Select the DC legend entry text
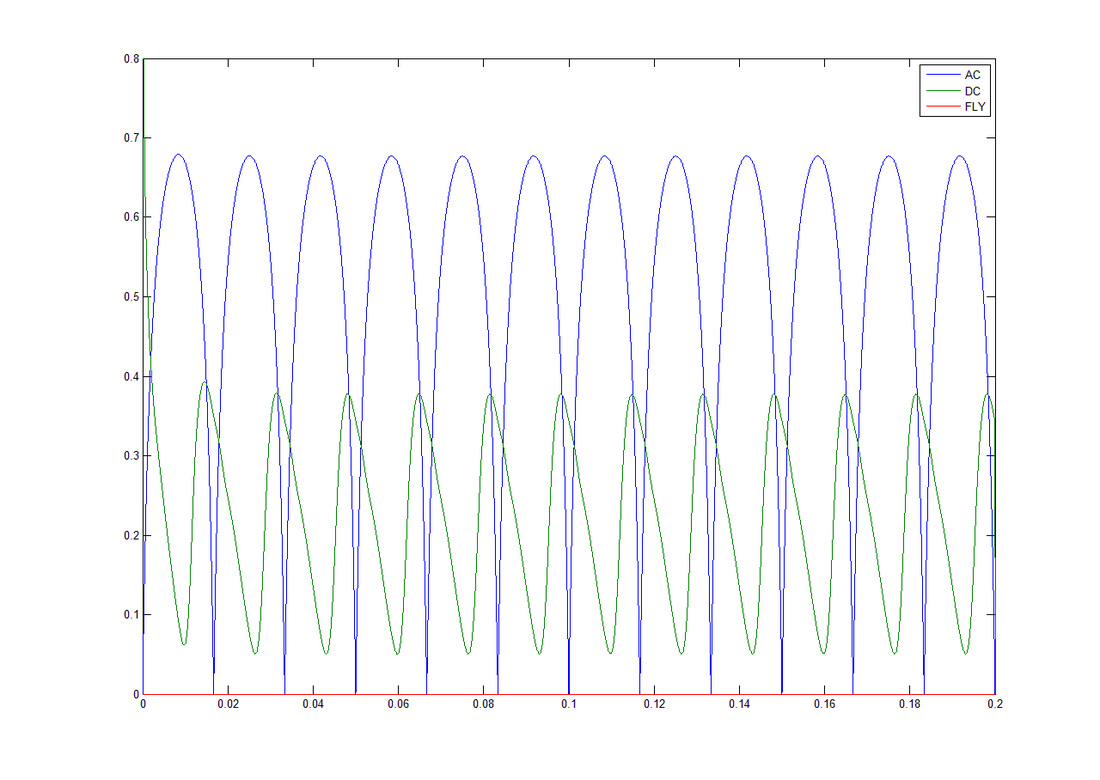Viewport: 1100px width, 780px height. (x=972, y=91)
